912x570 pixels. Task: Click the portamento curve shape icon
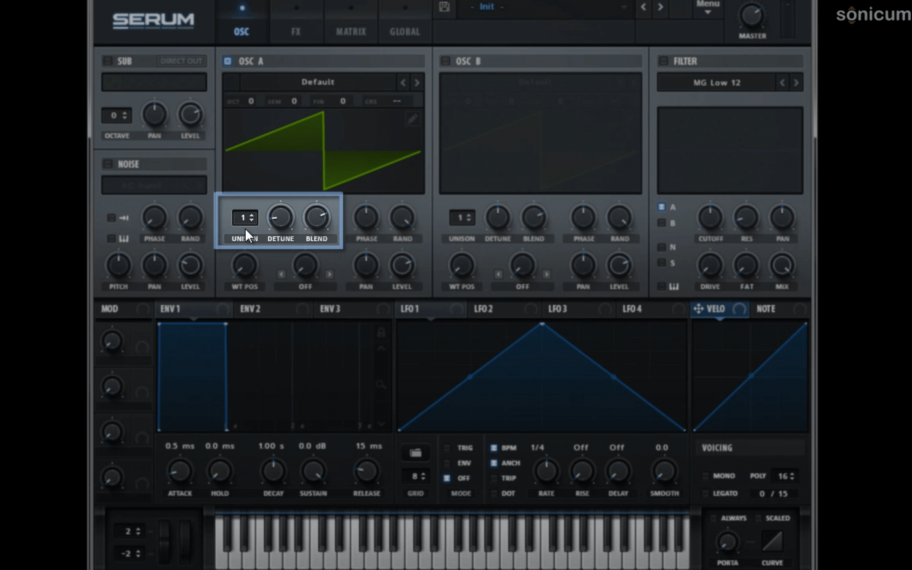772,542
